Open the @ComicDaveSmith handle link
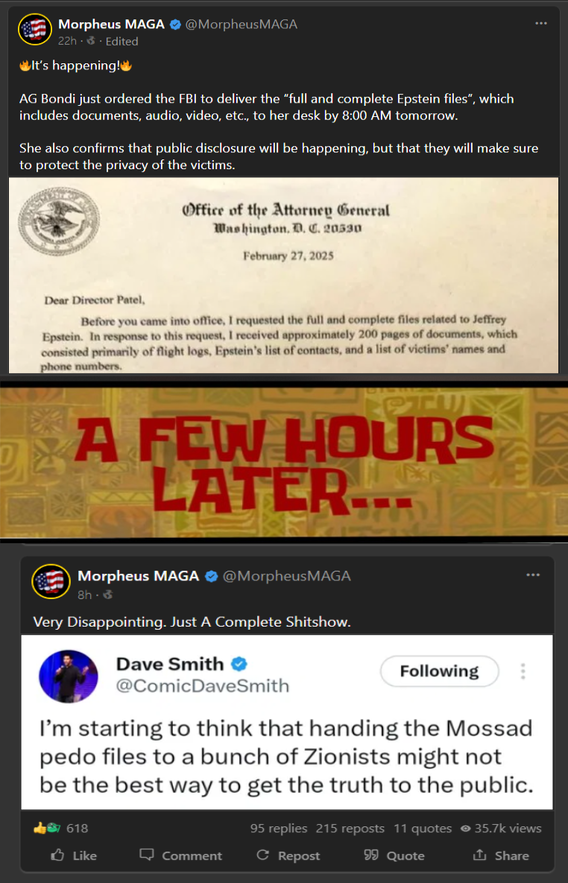 pos(203,686)
